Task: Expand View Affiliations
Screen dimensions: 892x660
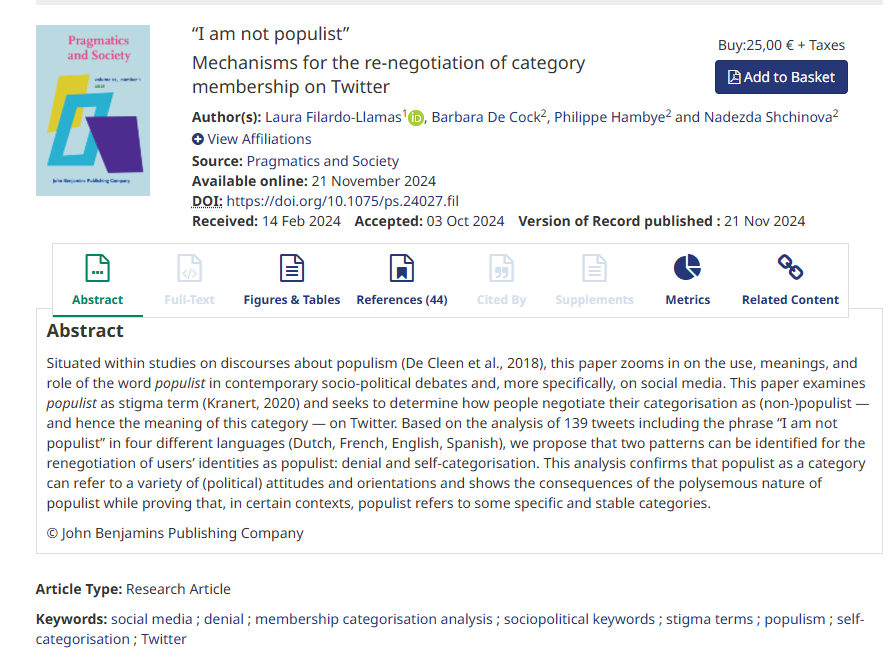Action: [251, 139]
